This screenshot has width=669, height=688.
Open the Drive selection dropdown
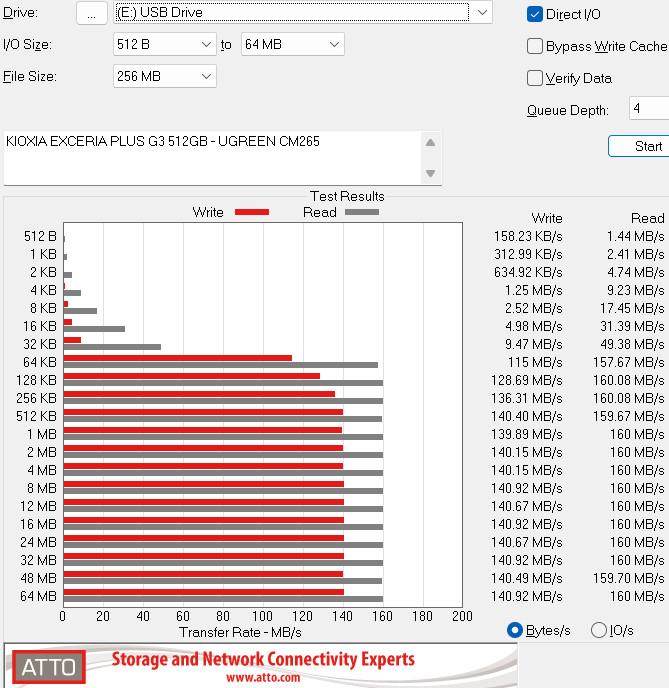point(482,13)
